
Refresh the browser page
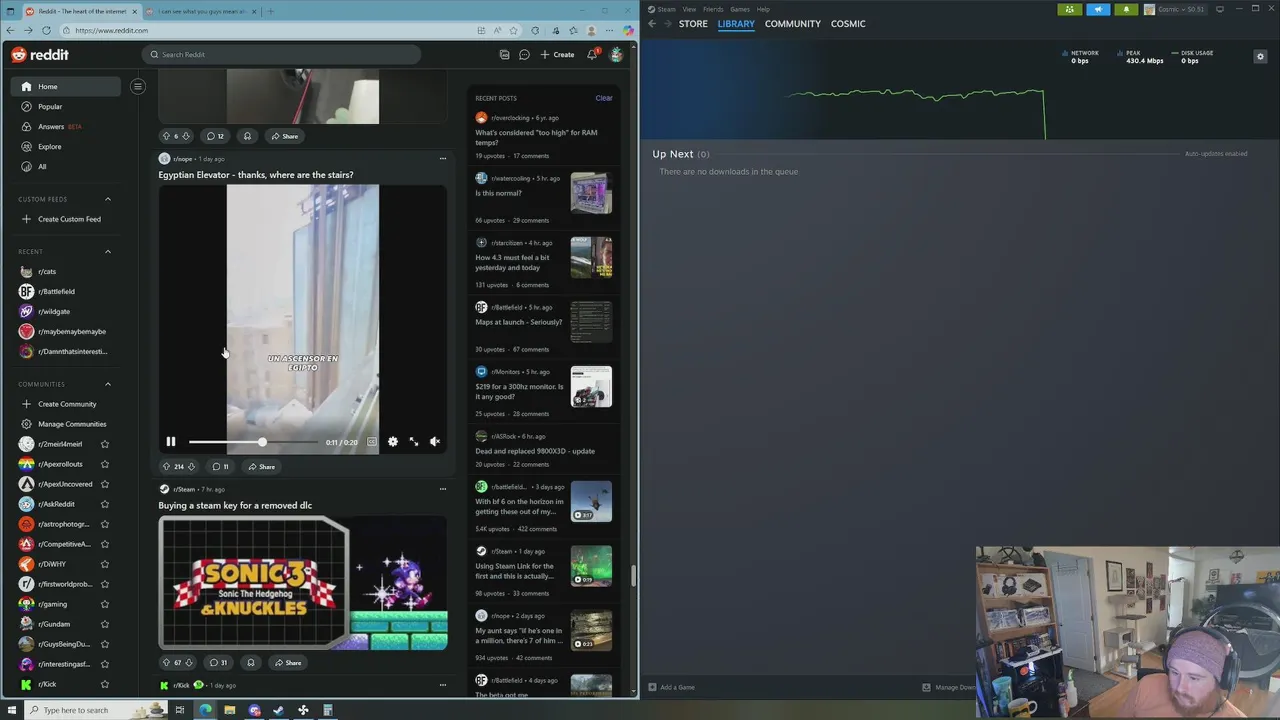46,30
